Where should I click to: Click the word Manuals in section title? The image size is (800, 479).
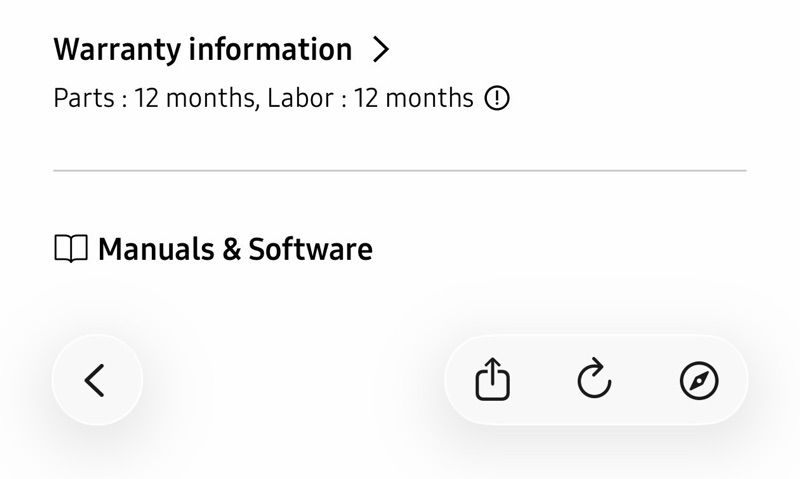pyautogui.click(x=156, y=249)
